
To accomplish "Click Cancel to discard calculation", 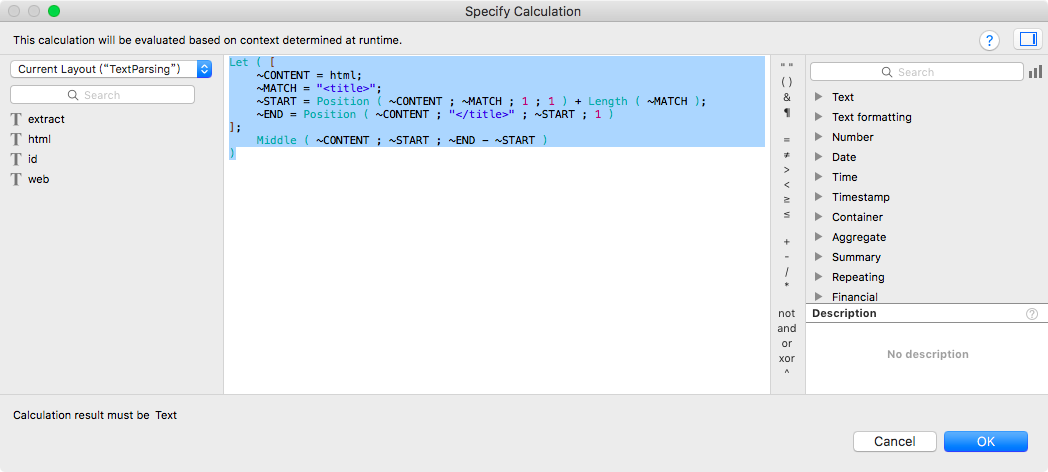I will point(894,441).
